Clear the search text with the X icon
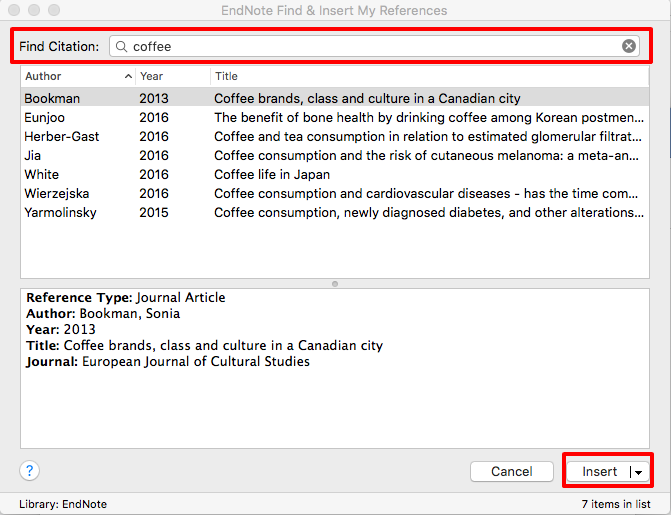The height and width of the screenshot is (515, 671). point(629,46)
